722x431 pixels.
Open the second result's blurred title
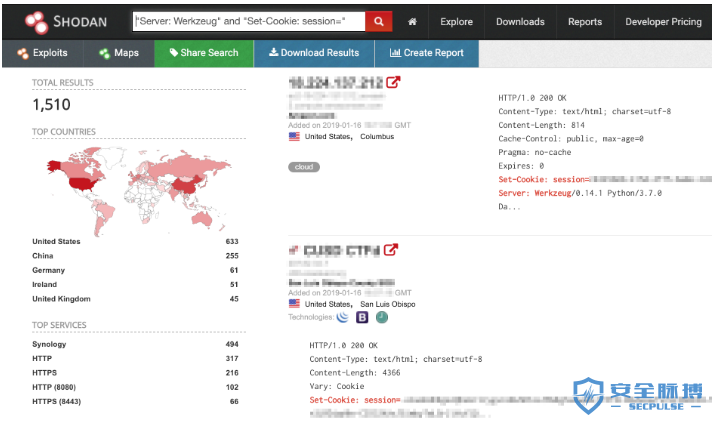pos(342,250)
